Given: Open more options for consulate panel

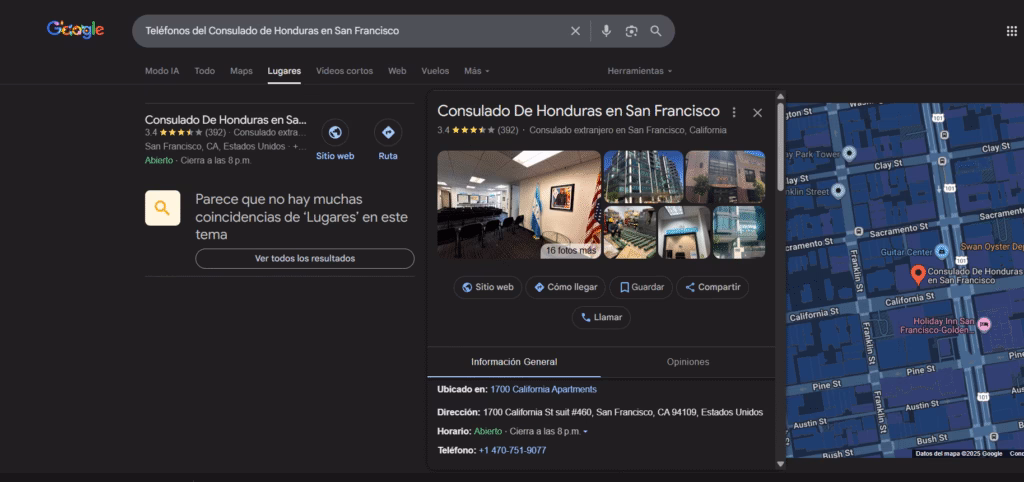Looking at the screenshot, I should [734, 112].
